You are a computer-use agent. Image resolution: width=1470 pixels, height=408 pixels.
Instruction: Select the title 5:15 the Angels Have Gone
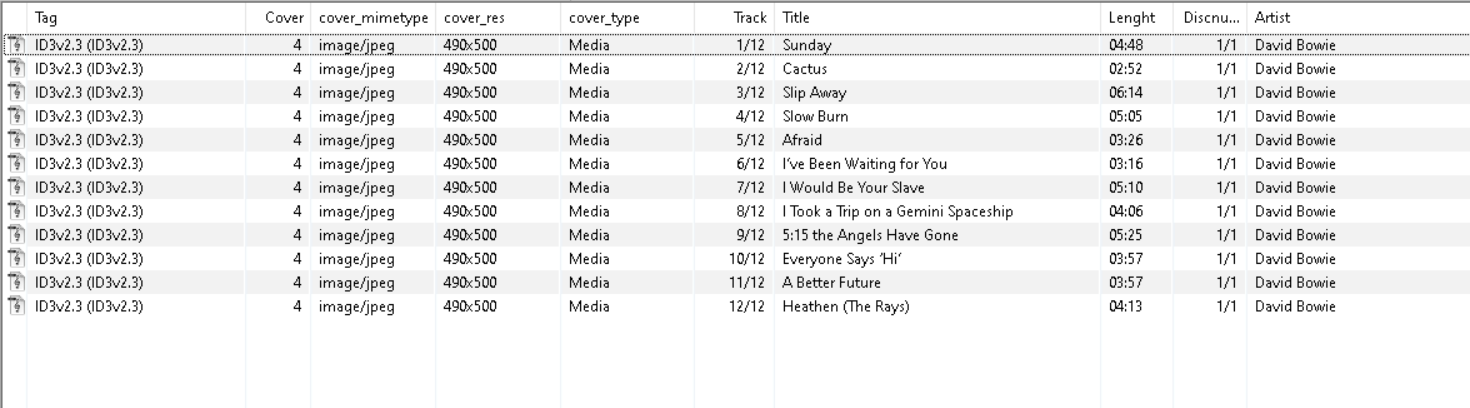(x=870, y=236)
